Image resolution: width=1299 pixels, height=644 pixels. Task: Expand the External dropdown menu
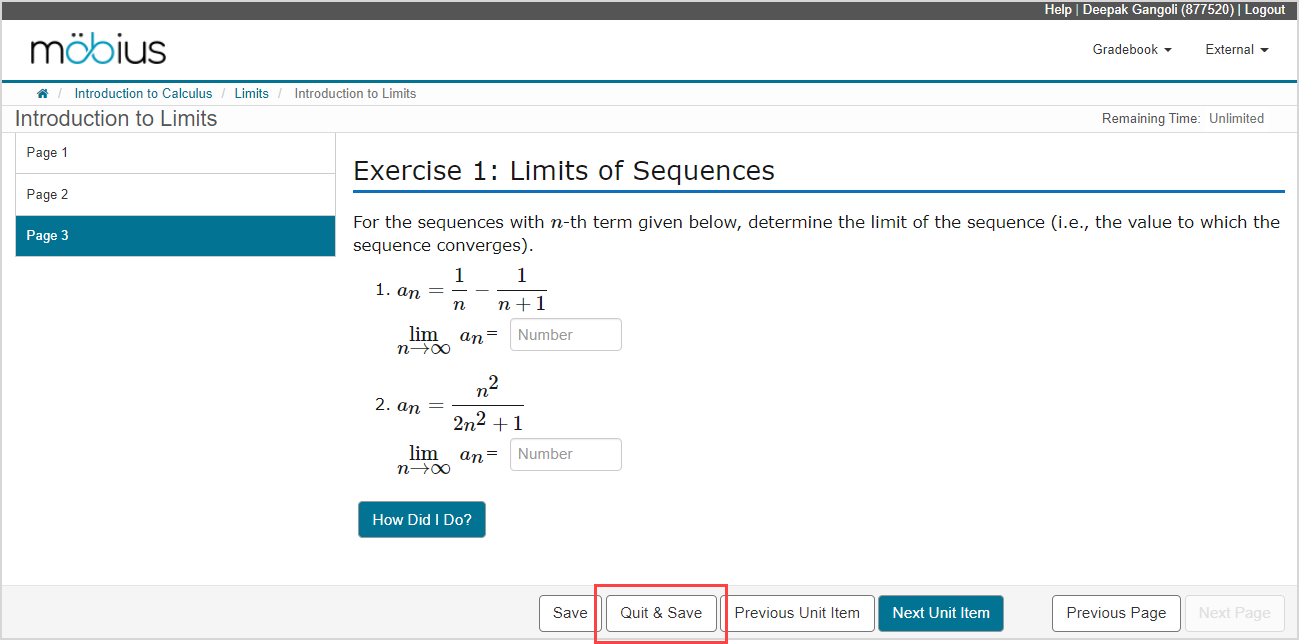click(x=1236, y=50)
